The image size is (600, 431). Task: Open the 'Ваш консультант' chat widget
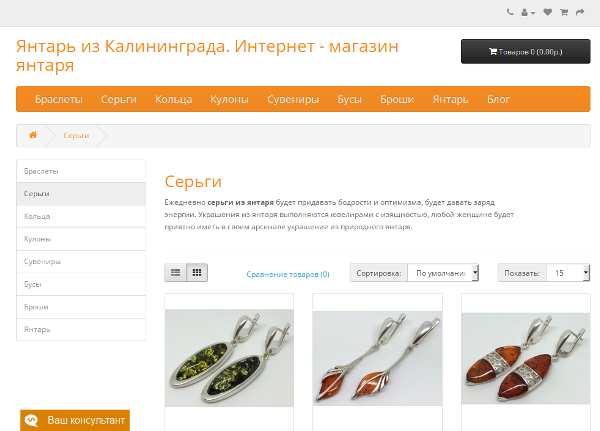tap(75, 420)
